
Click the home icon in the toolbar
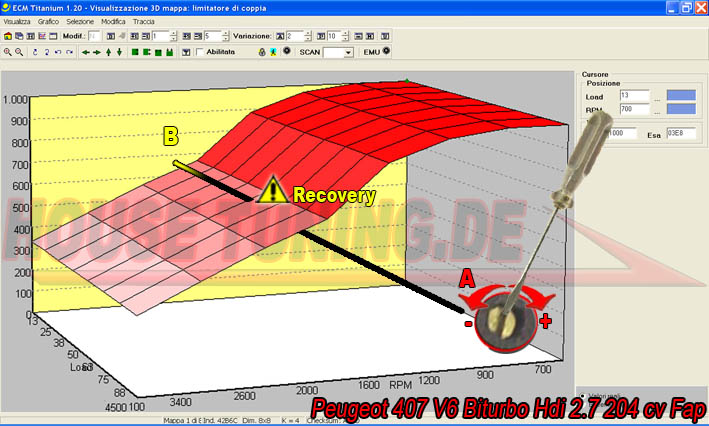point(7,36)
